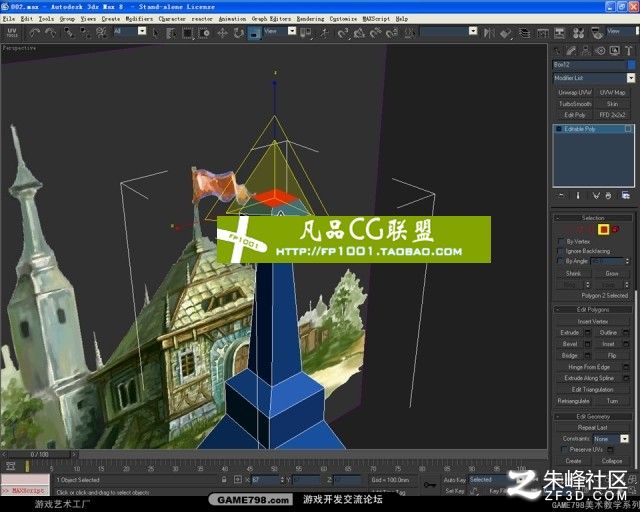Toggle Window/Crossing selection mode icon
This screenshot has width=640, height=512.
204,33
